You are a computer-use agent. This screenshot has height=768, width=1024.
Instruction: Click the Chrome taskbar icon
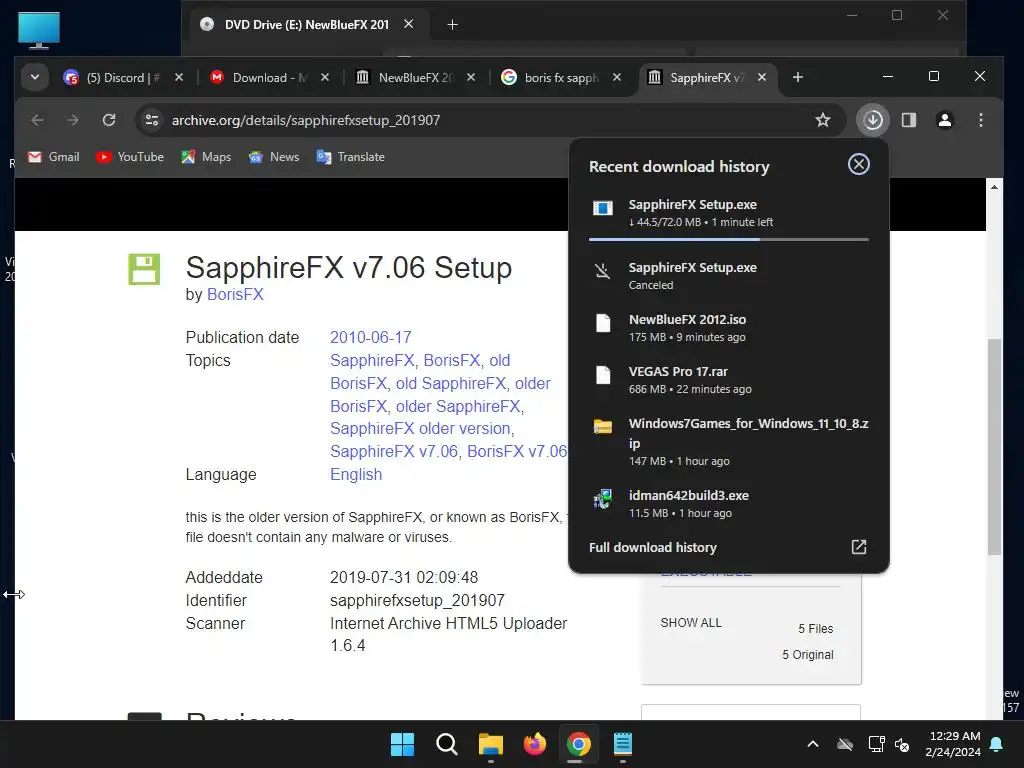579,744
